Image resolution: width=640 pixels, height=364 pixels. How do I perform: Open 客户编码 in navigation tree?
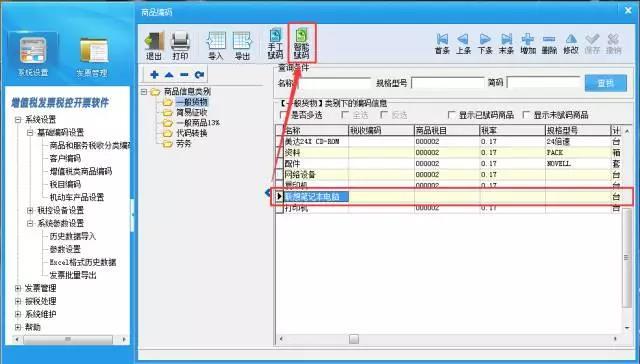pos(65,158)
